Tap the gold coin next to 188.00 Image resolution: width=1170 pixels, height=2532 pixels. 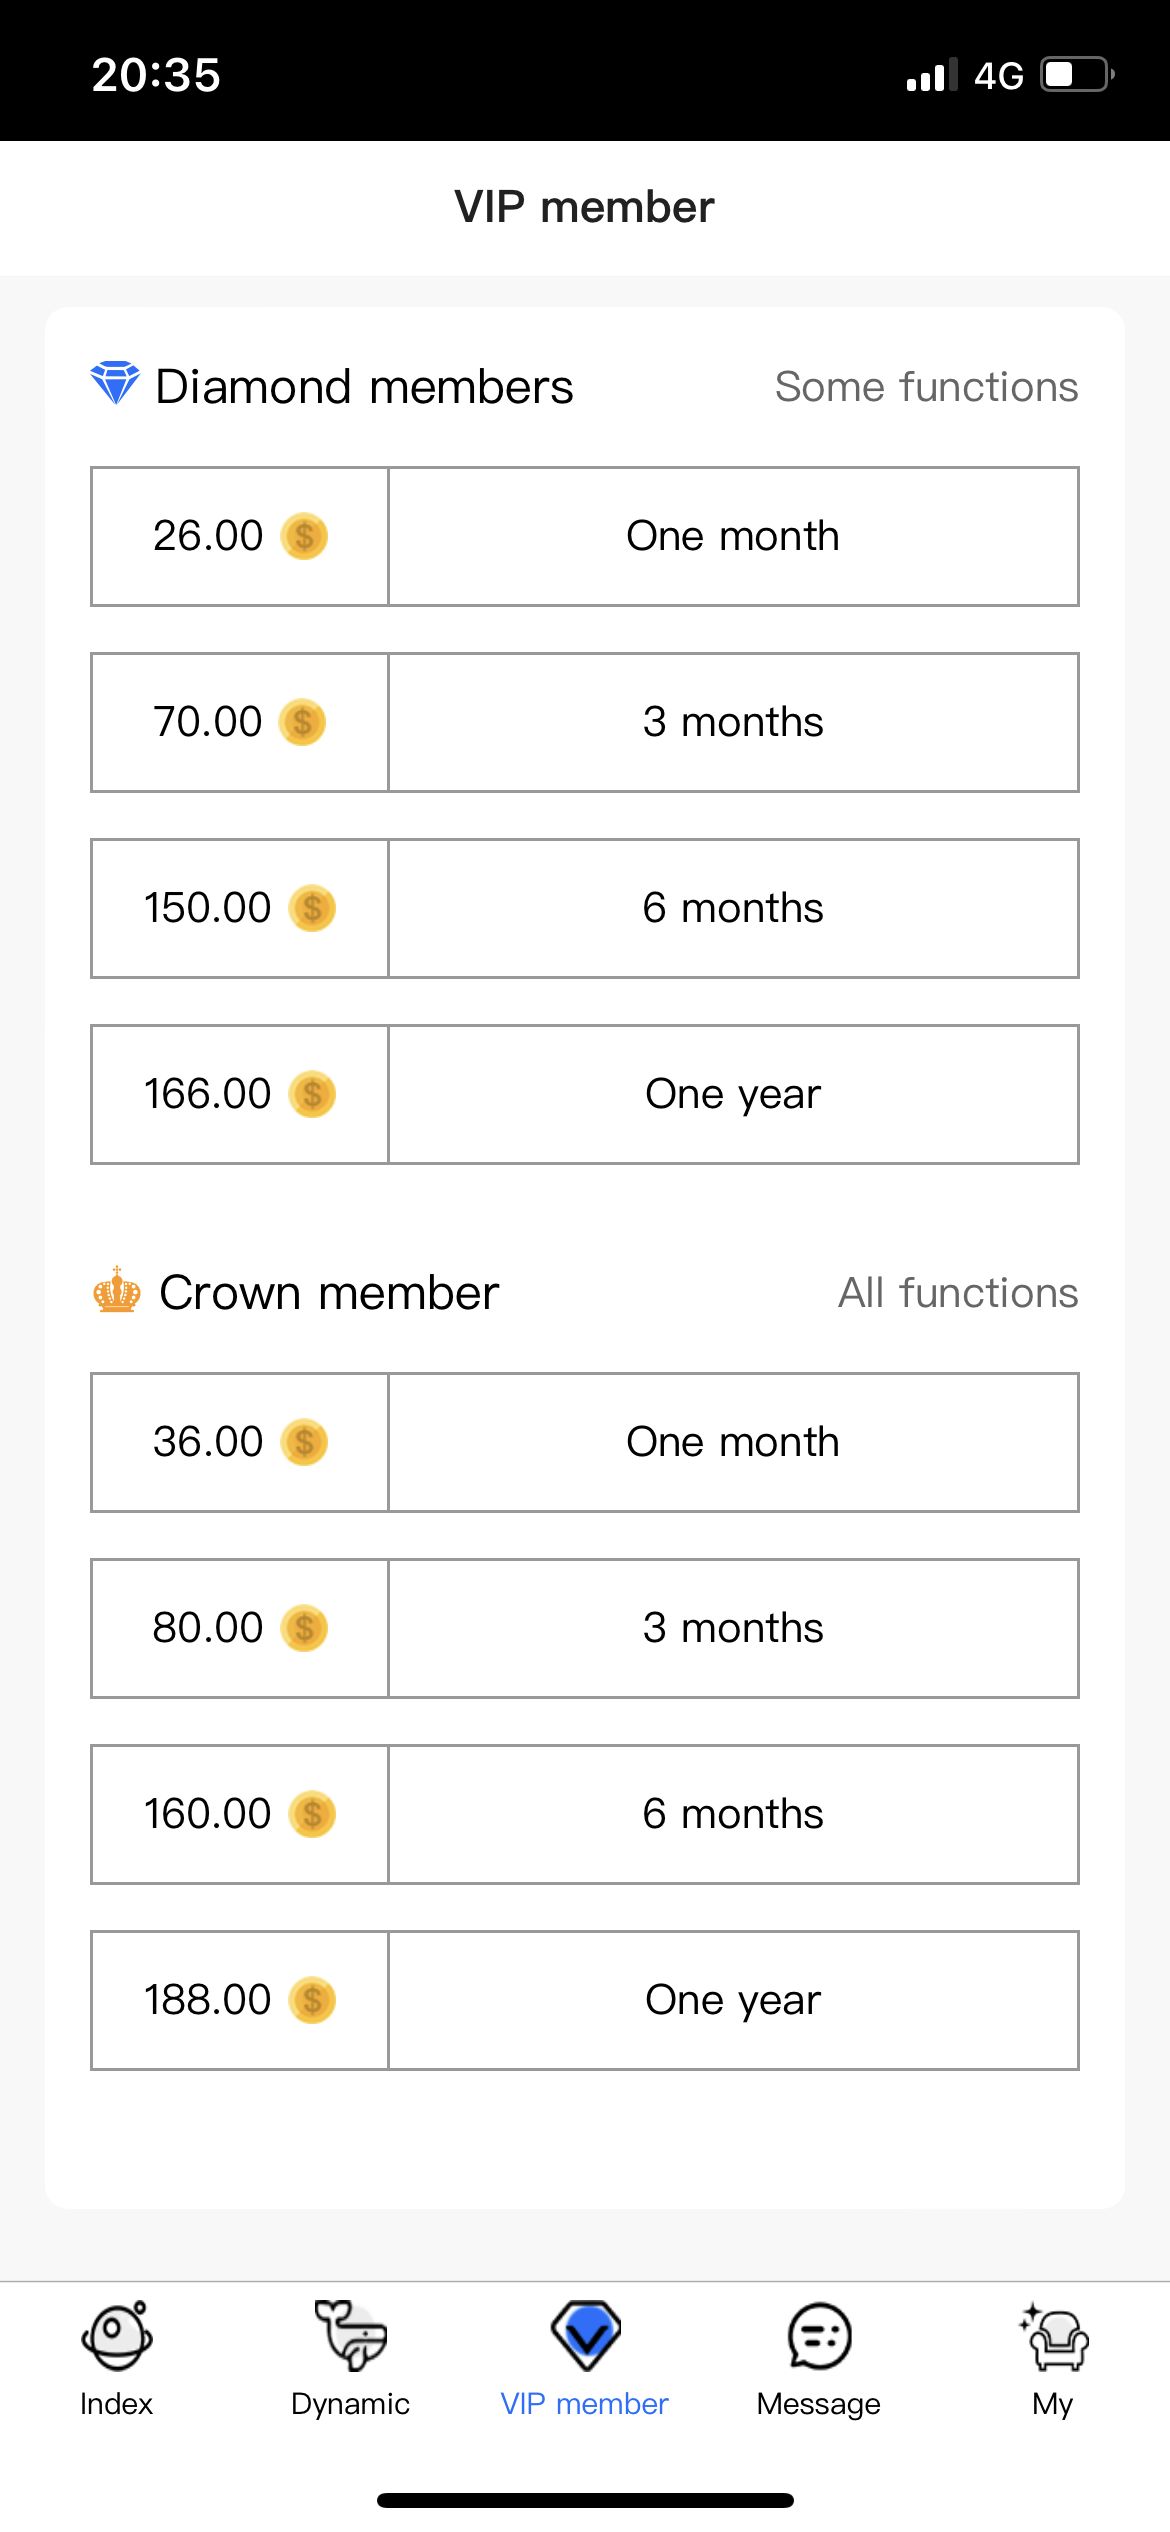[312, 2000]
